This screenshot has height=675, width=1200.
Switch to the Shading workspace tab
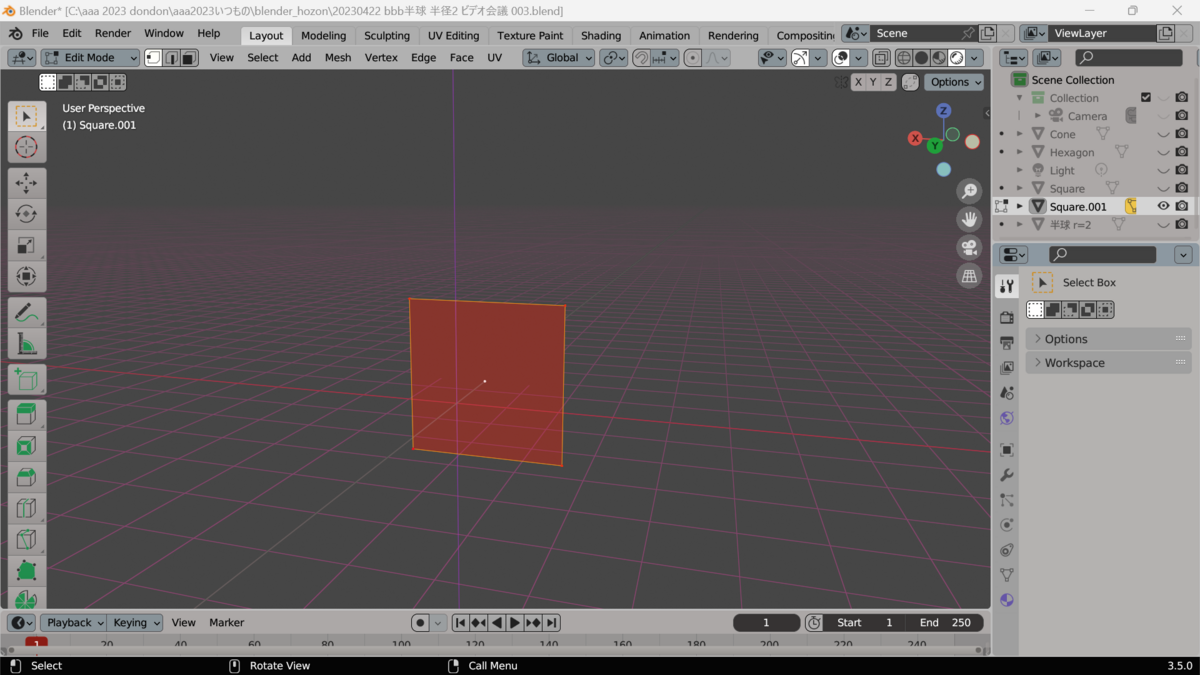pyautogui.click(x=600, y=35)
